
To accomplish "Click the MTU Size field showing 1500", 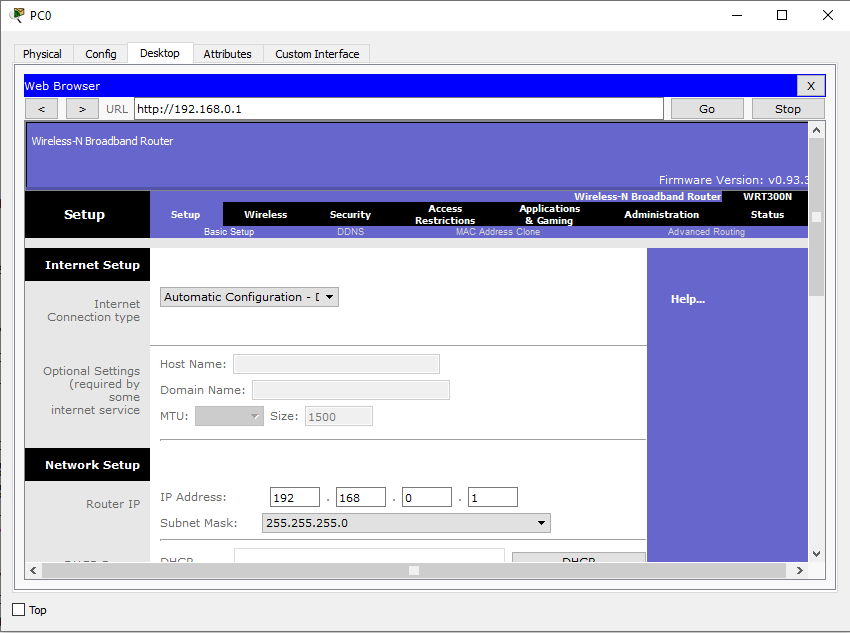I will [x=339, y=416].
